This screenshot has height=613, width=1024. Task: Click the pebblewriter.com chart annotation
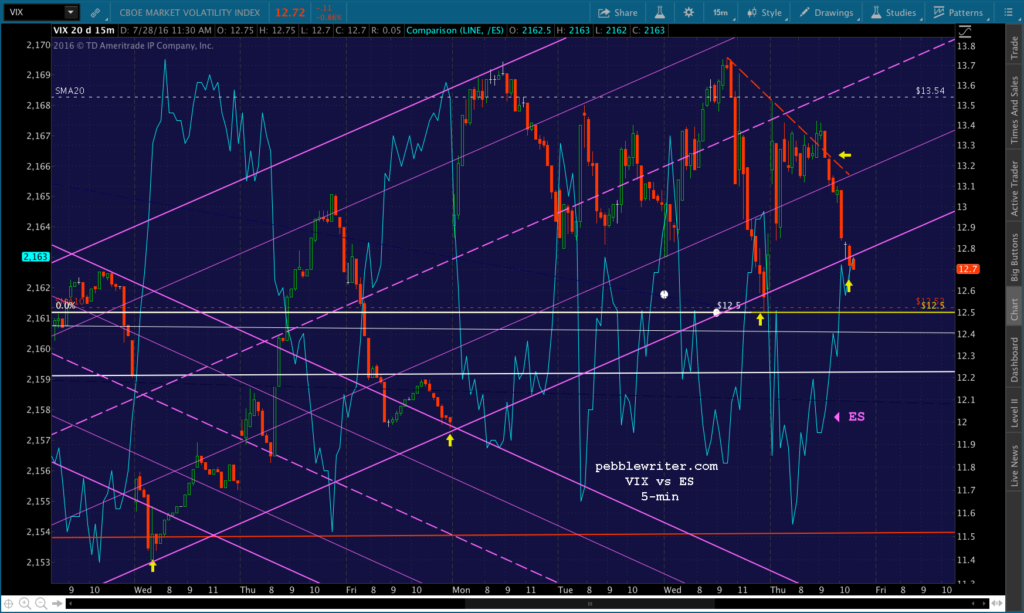tap(656, 466)
